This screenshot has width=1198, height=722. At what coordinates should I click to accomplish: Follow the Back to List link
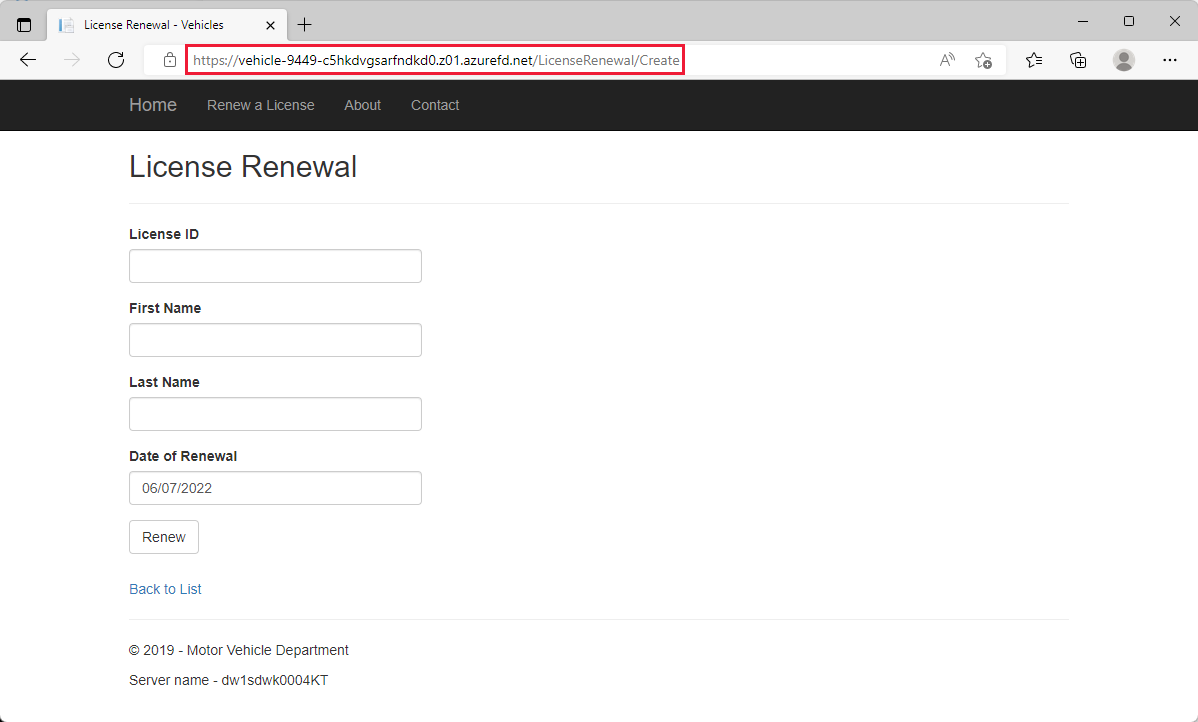click(x=165, y=589)
